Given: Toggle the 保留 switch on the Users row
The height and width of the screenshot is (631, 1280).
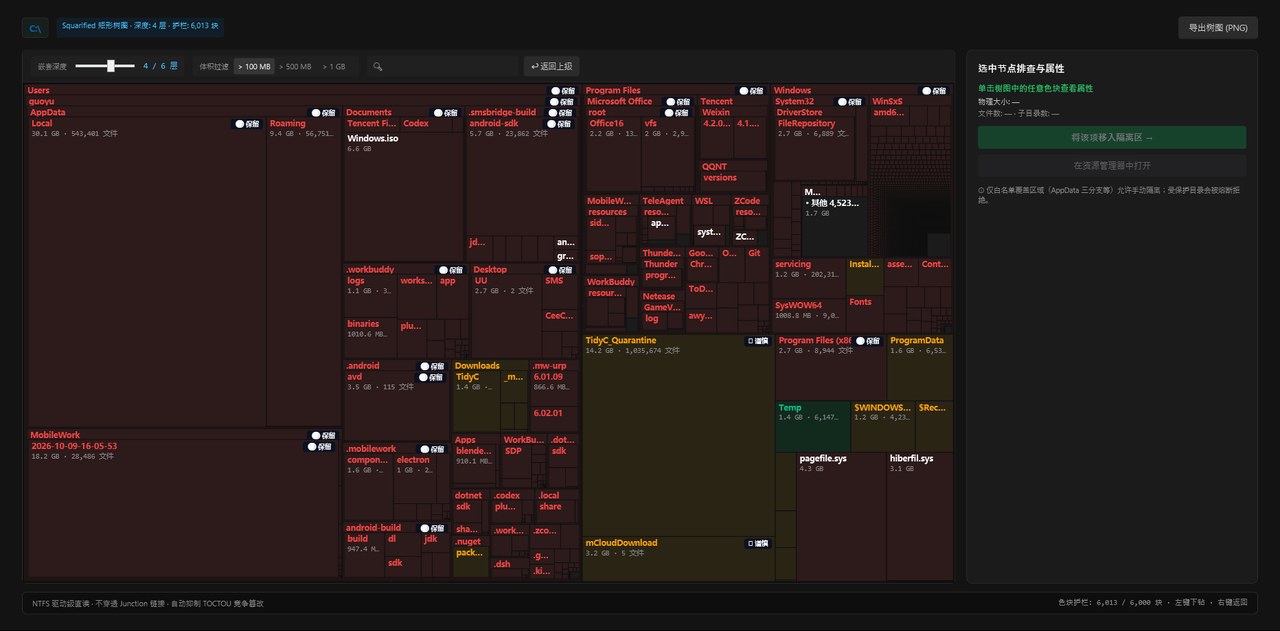Looking at the screenshot, I should (563, 91).
